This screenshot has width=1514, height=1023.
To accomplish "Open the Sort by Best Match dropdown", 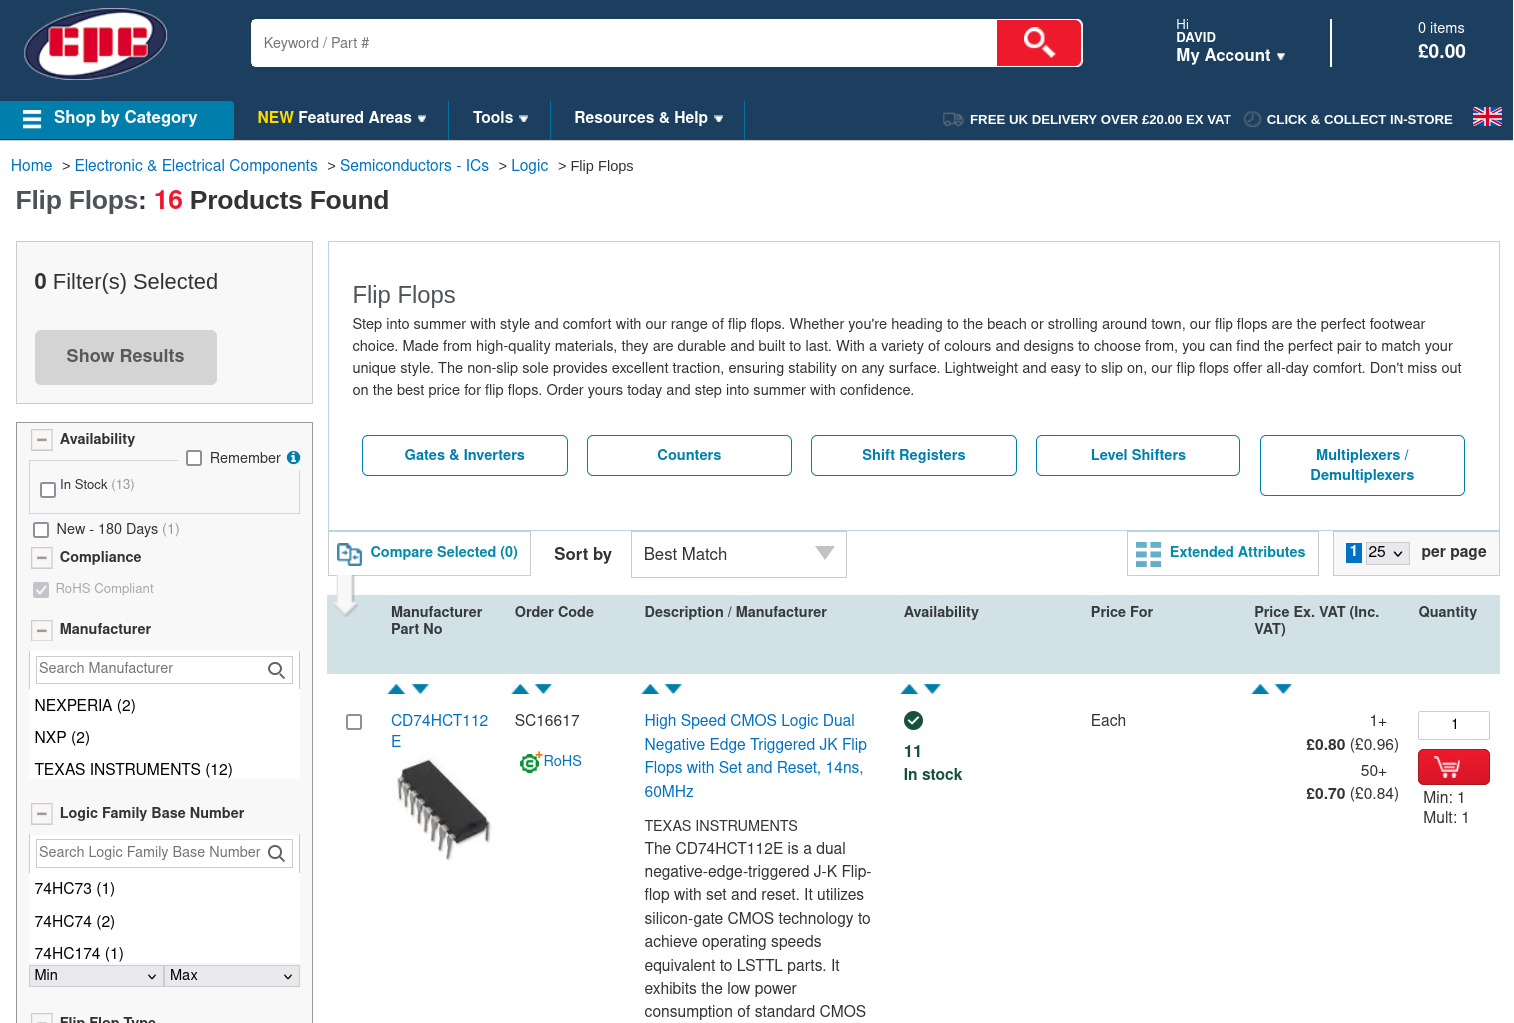I will [738, 554].
